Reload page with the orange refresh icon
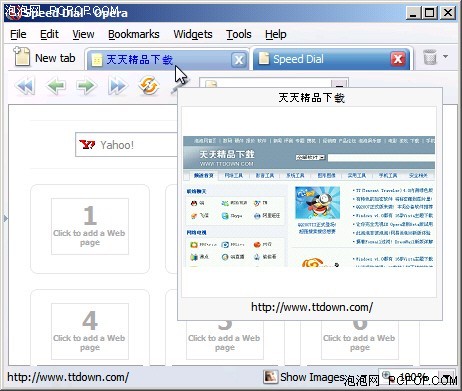The image size is (462, 391). coord(148,86)
